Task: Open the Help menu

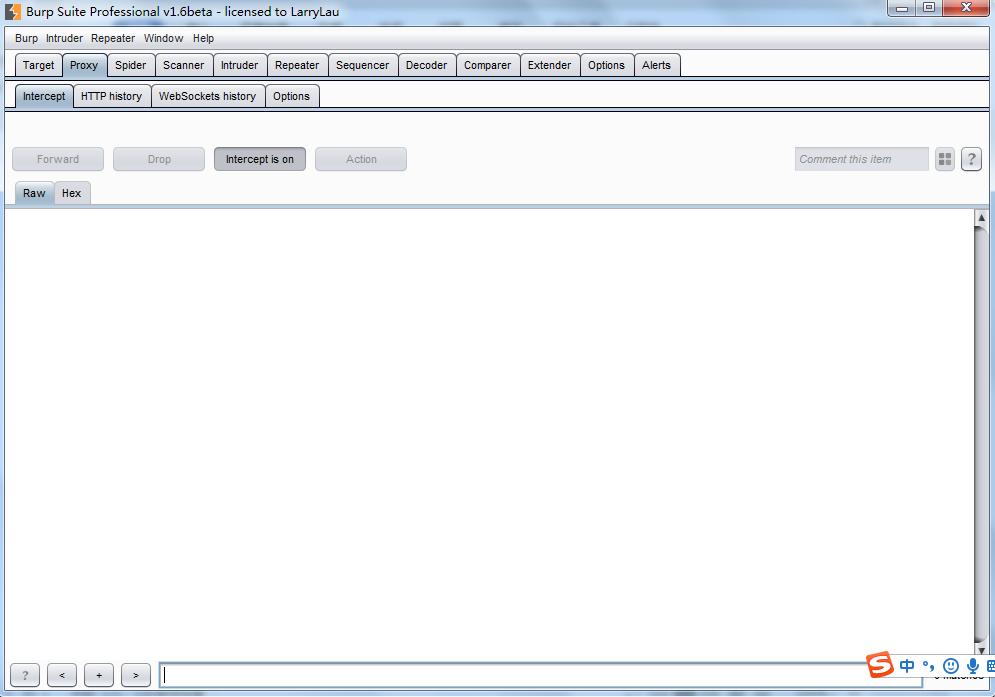Action: (x=203, y=38)
